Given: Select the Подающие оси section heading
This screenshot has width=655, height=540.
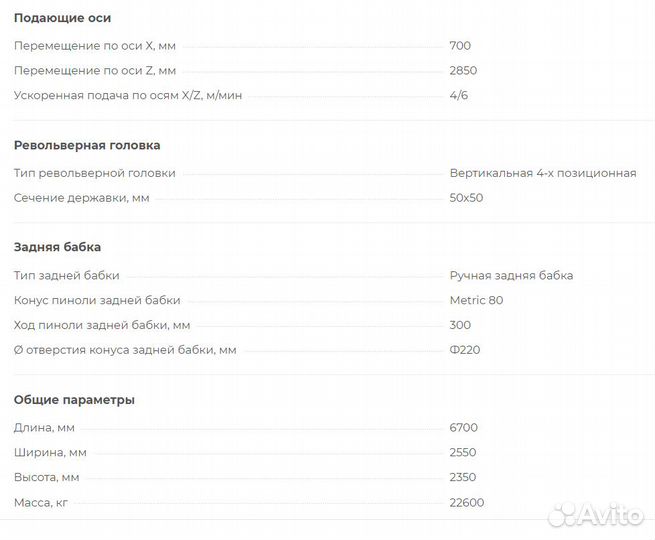Looking at the screenshot, I should pos(63,18).
